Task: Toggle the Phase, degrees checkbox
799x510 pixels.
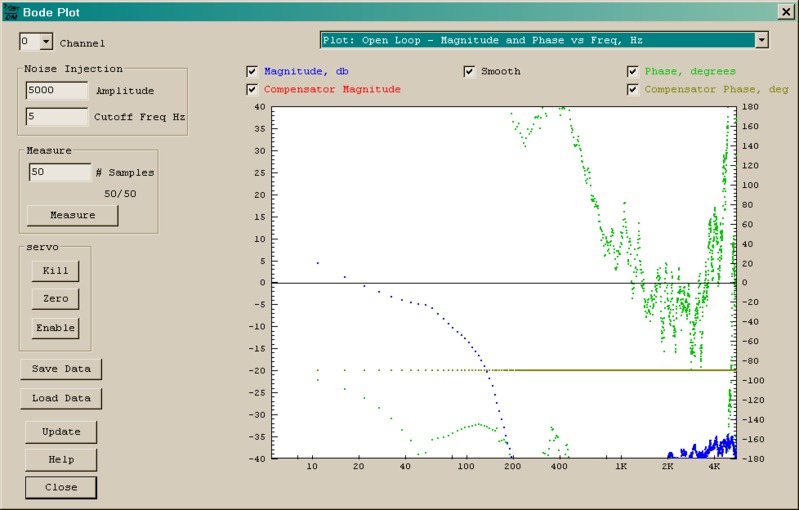Action: pos(633,72)
